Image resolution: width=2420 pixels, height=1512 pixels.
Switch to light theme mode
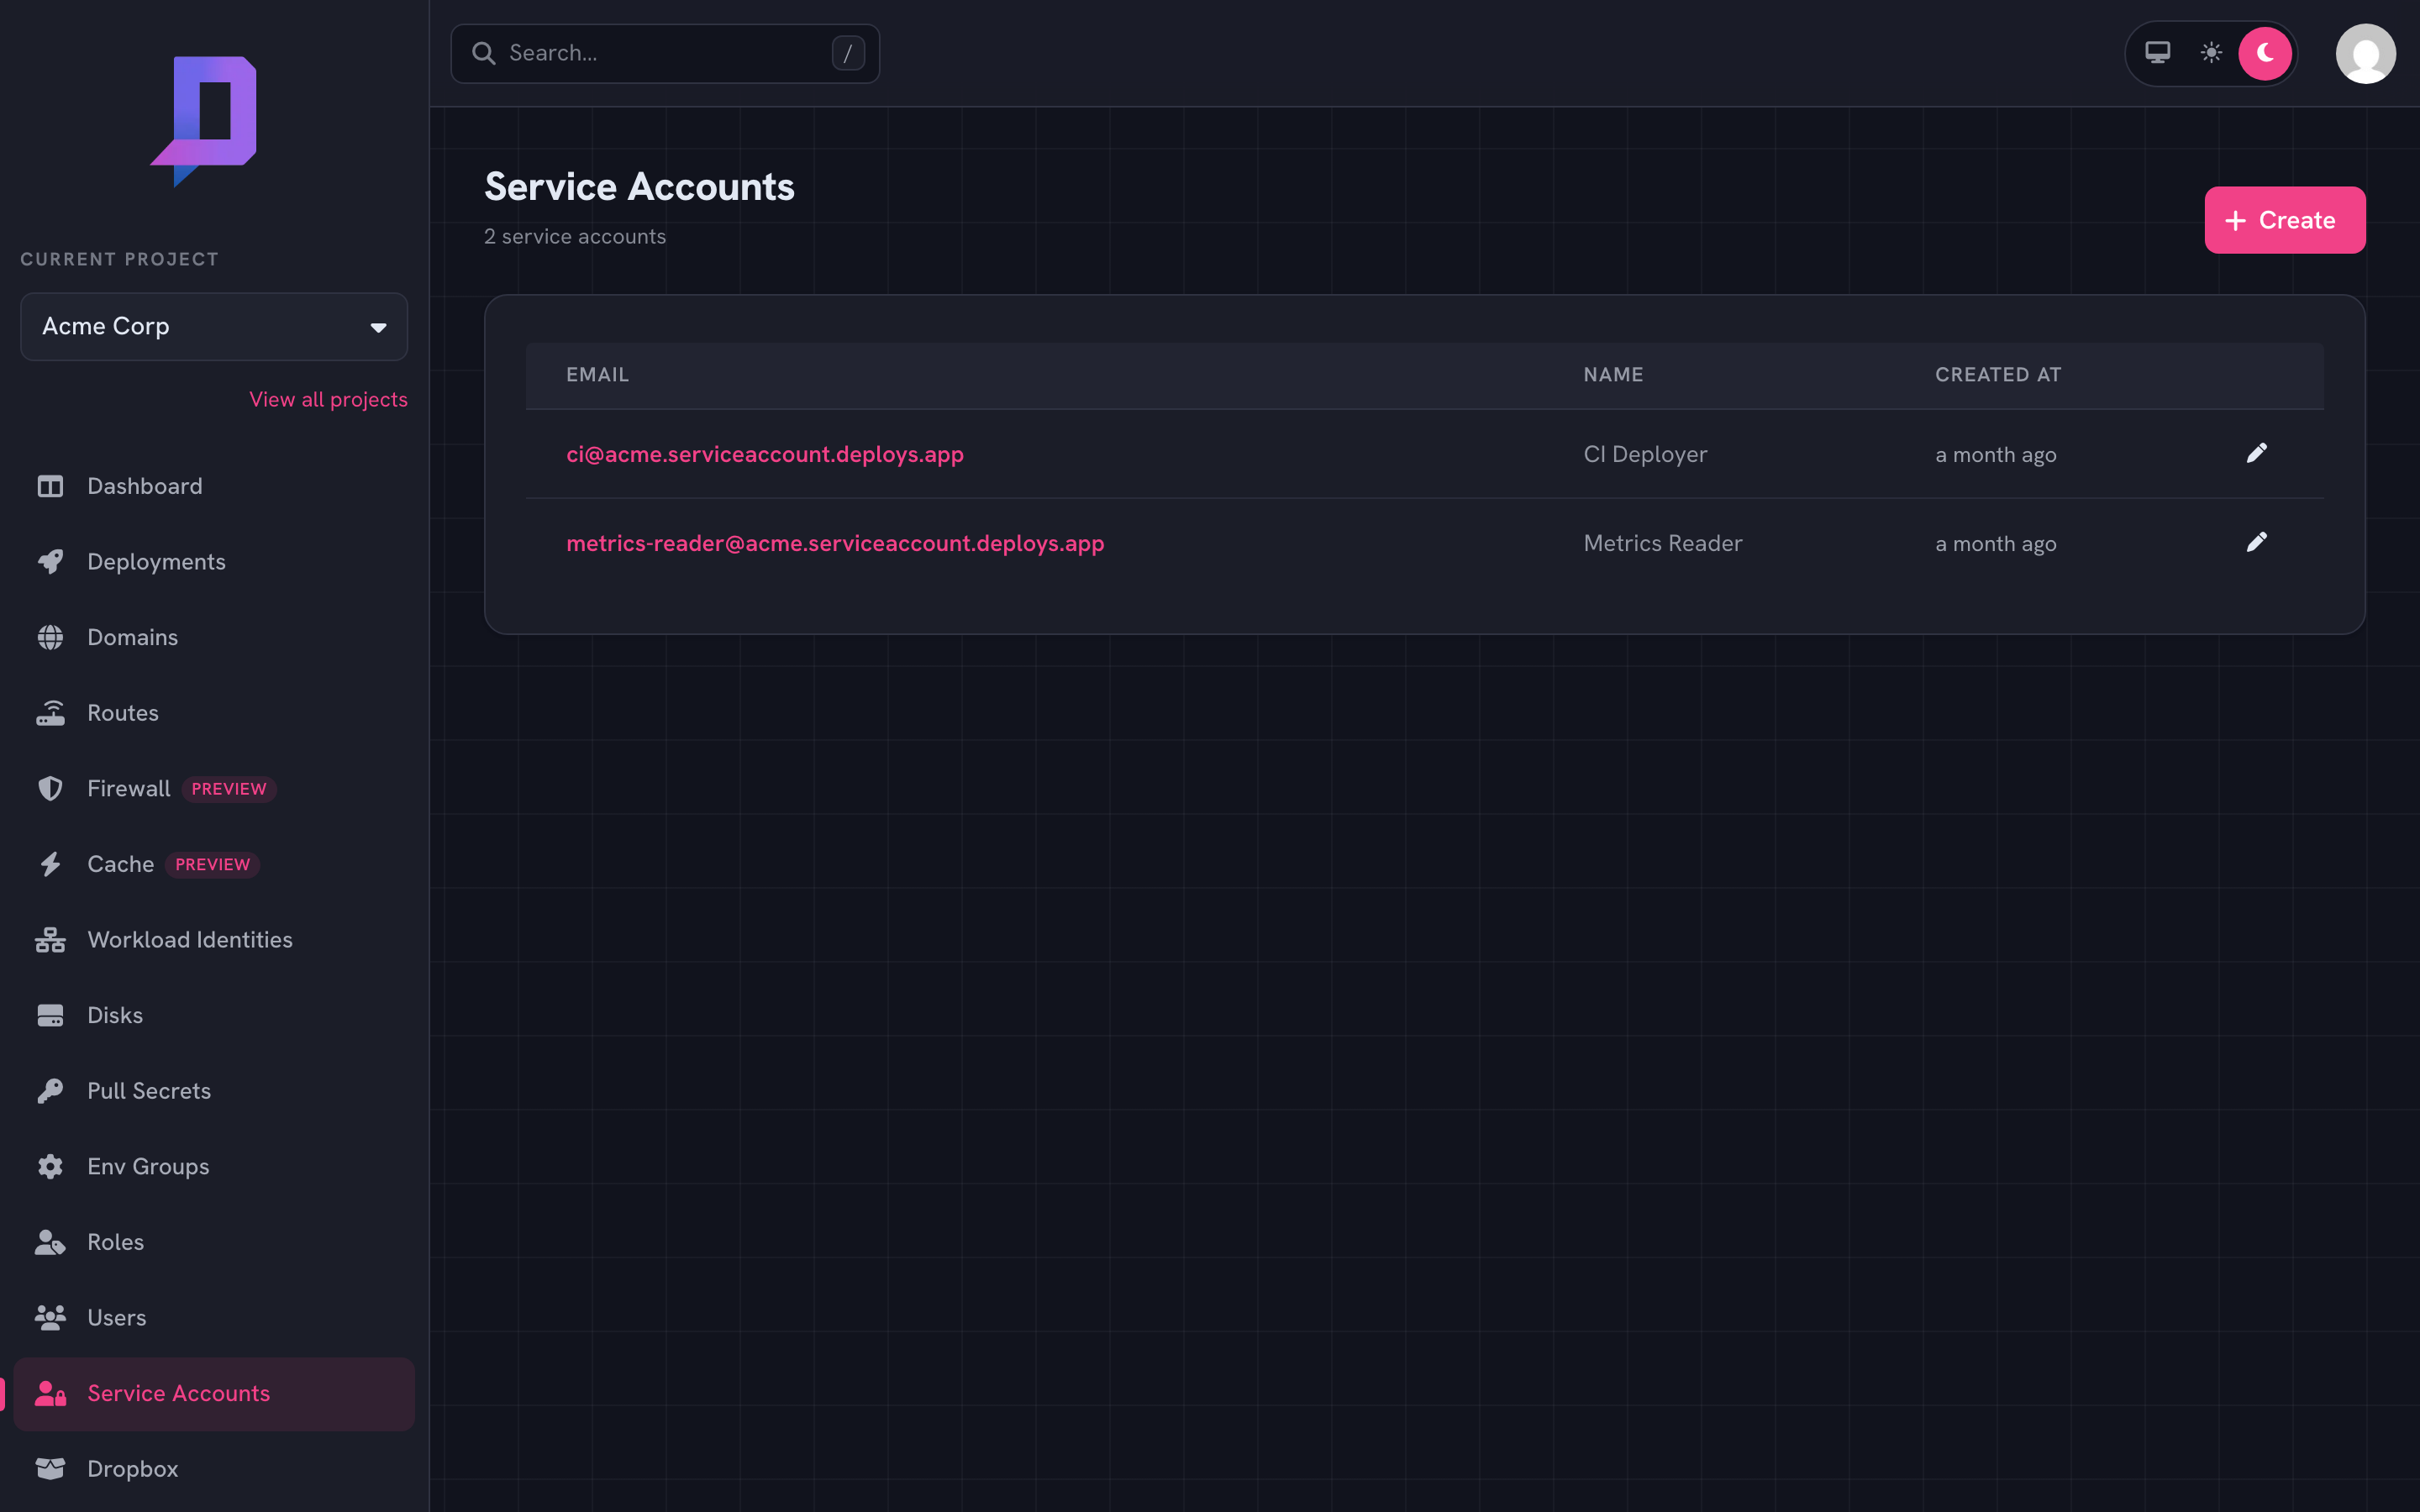pos(2211,53)
